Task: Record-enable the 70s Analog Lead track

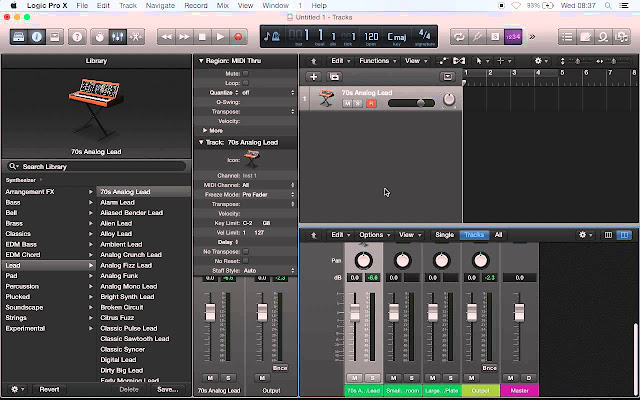Action: click(x=371, y=104)
